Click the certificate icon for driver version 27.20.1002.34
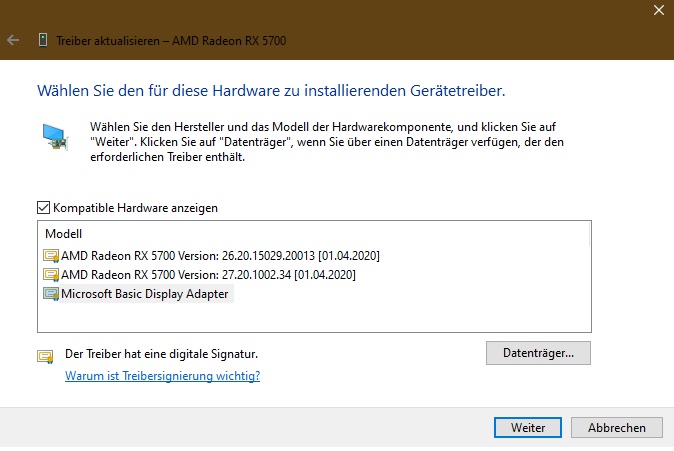This screenshot has height=451, width=674. (51, 275)
